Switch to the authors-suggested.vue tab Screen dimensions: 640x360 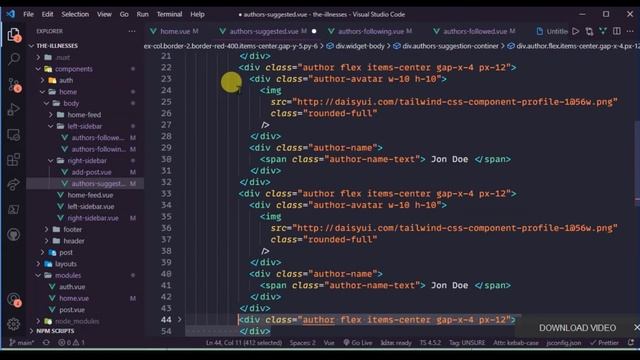(x=268, y=31)
